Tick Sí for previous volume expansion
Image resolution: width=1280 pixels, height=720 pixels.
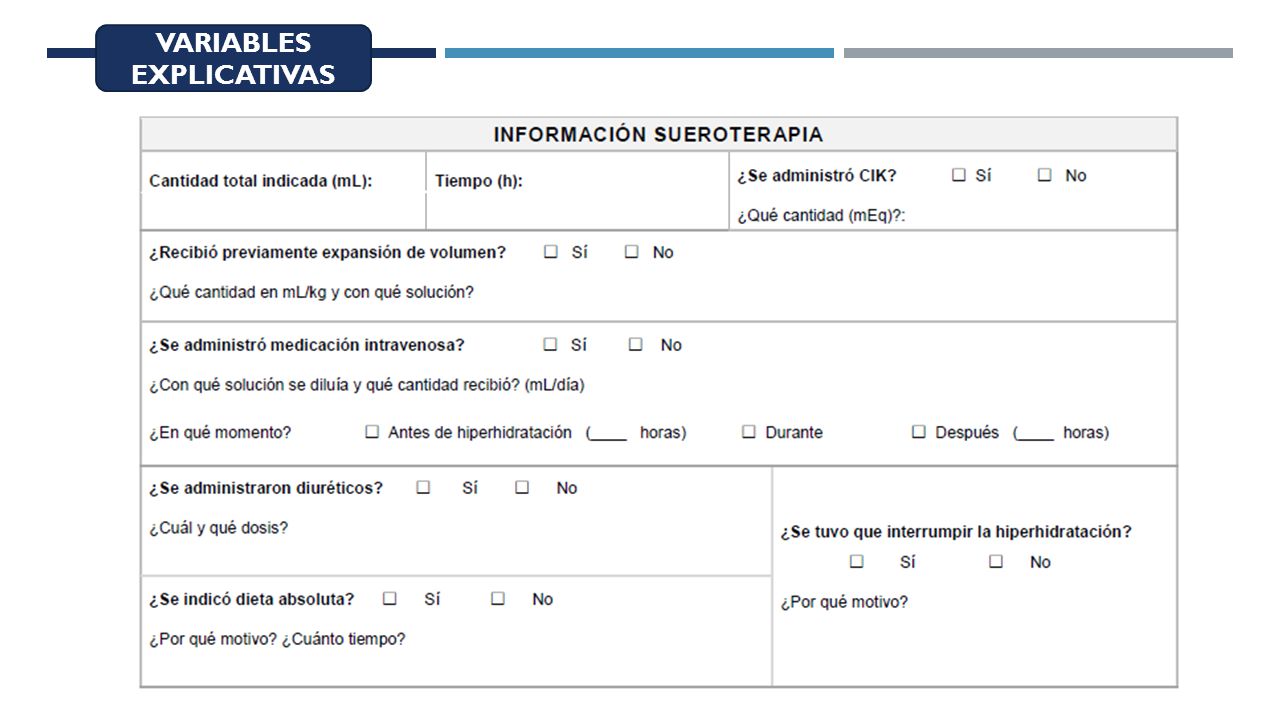coord(551,252)
